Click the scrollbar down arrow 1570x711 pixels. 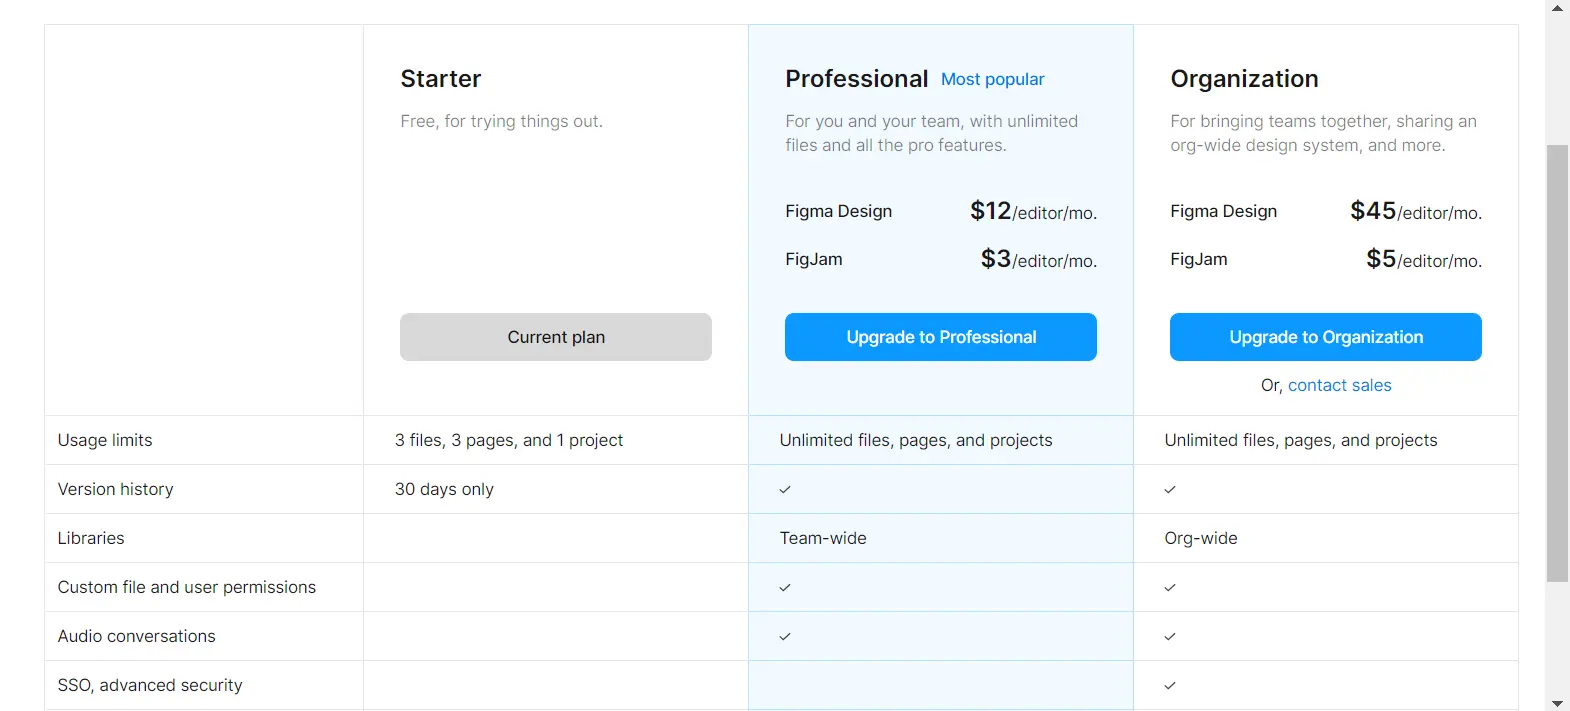(1557, 703)
